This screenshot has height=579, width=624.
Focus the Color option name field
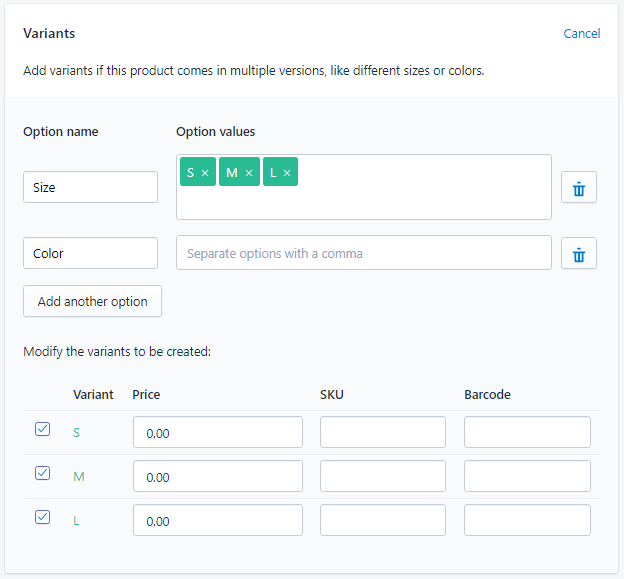pyautogui.click(x=90, y=253)
